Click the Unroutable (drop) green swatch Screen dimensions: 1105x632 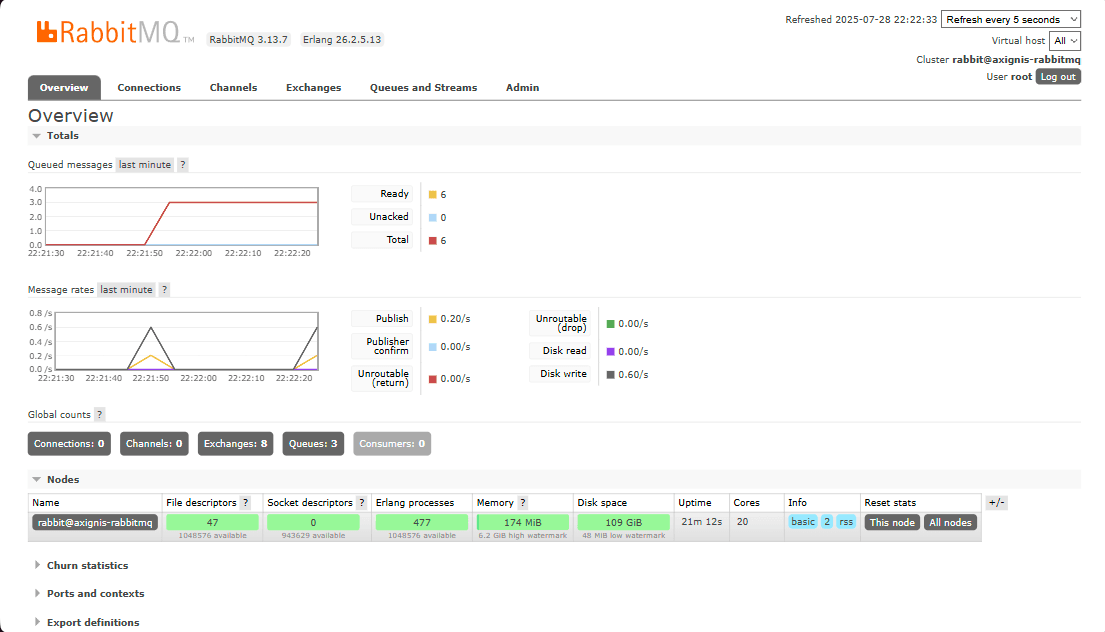coord(610,324)
